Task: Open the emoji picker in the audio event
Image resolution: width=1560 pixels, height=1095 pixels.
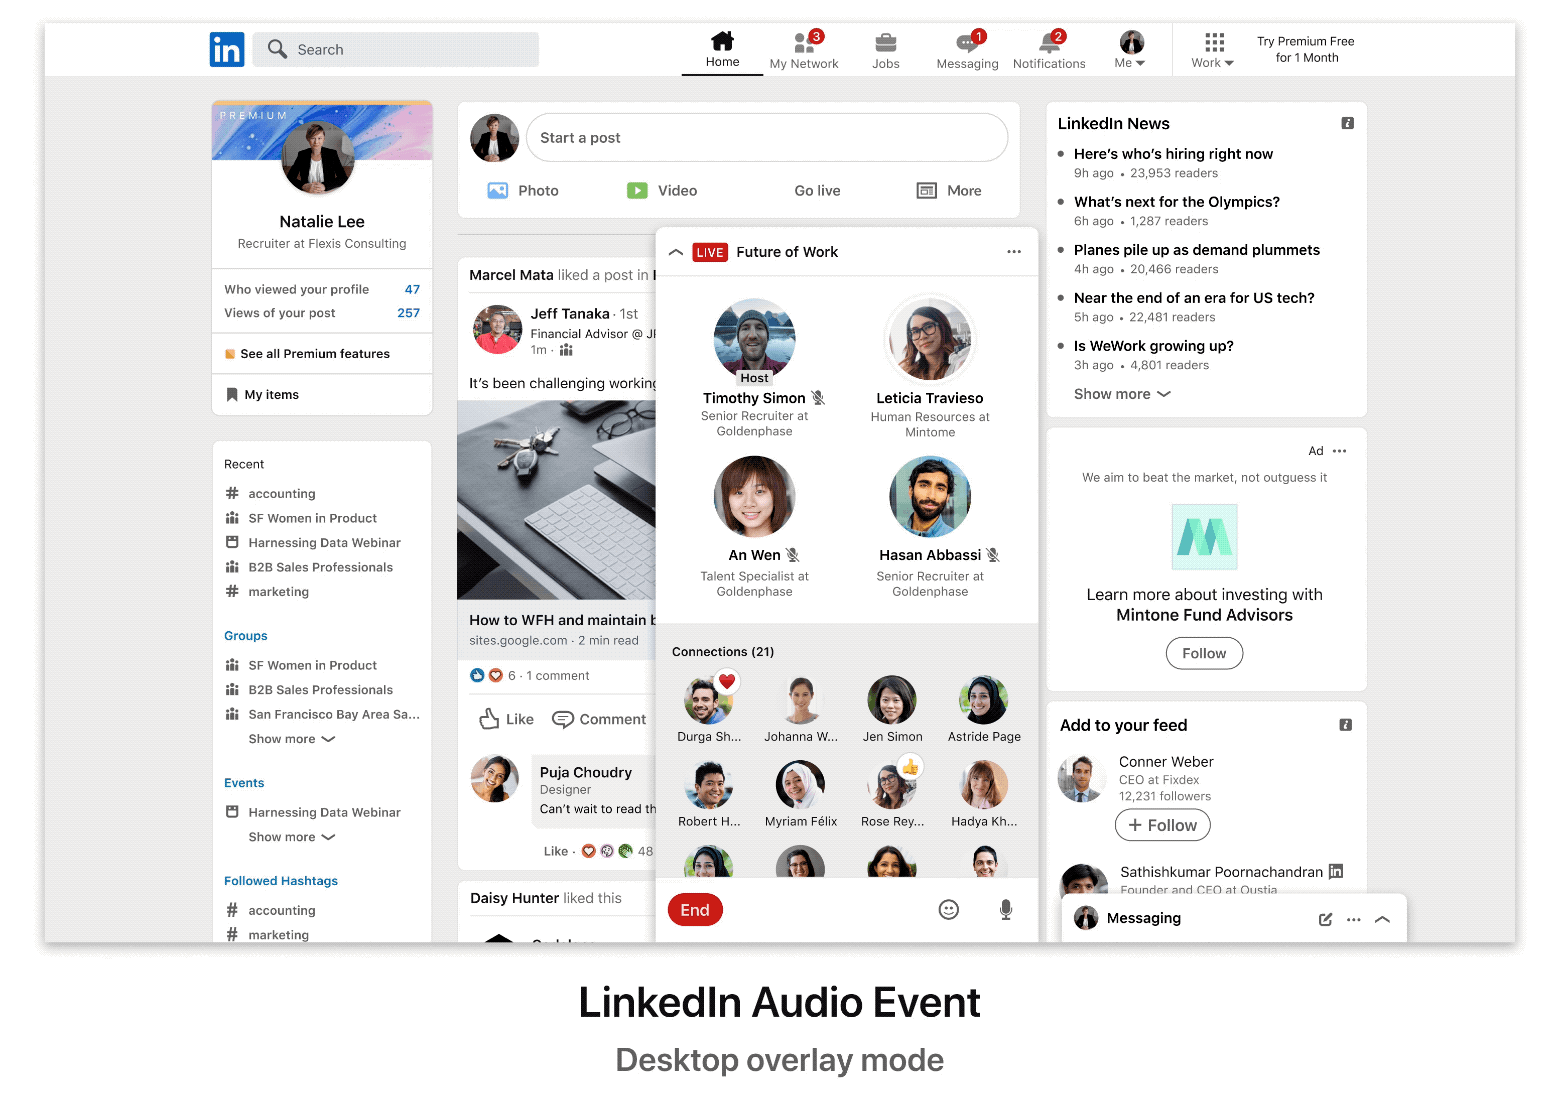Action: point(948,910)
